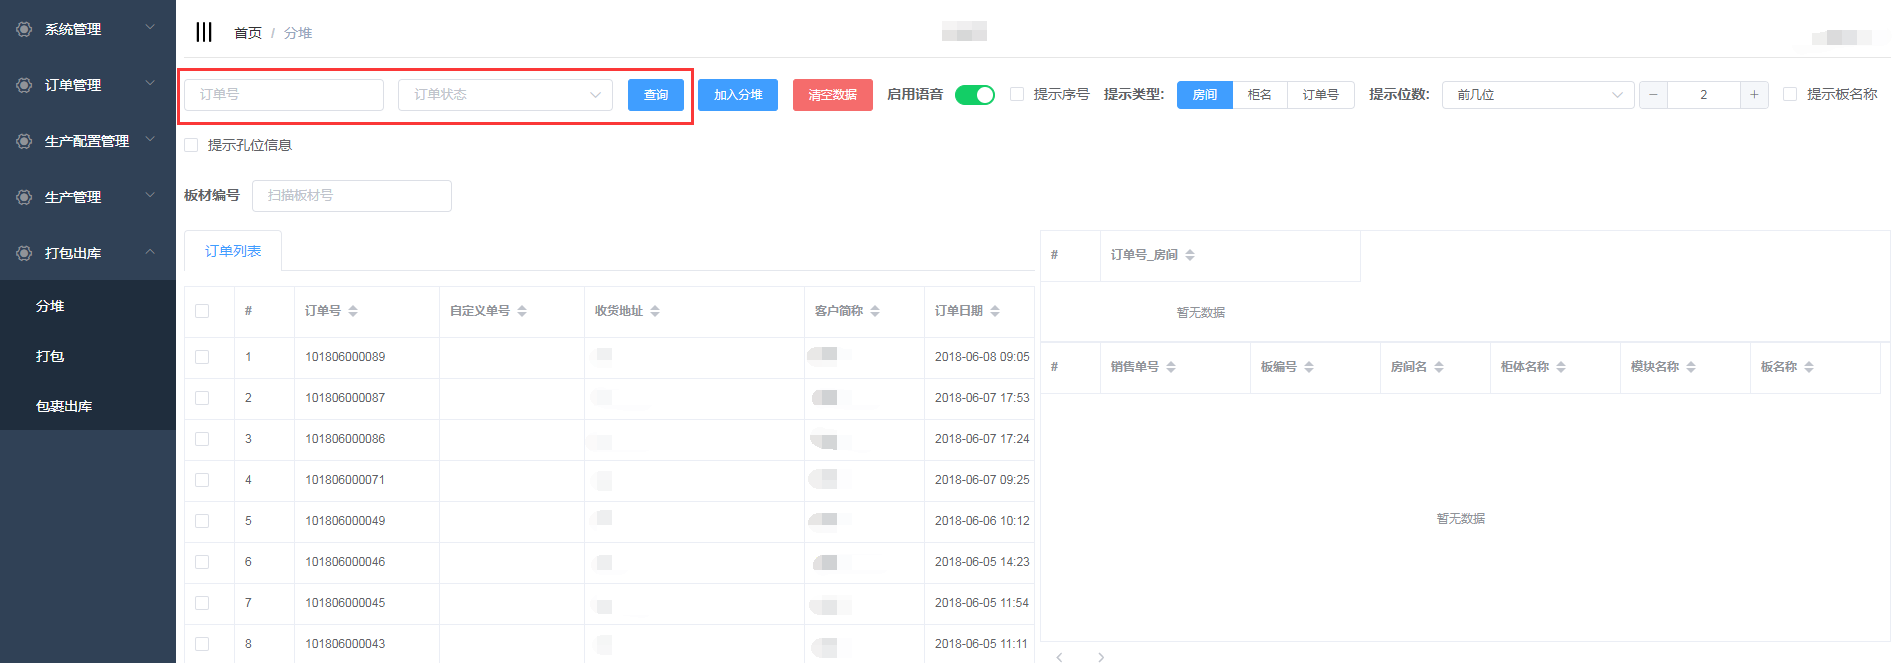
Task: Click the 扫描板材号 input field
Action: tap(351, 196)
